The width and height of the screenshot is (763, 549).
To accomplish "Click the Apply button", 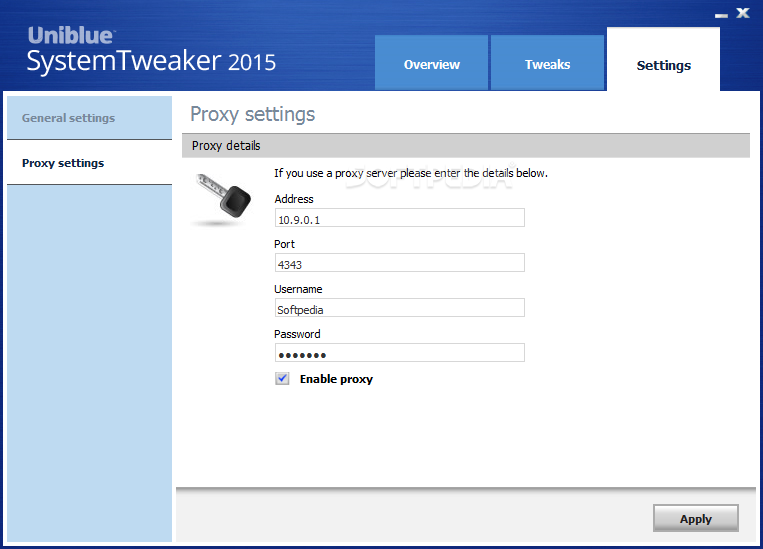I will [x=695, y=518].
